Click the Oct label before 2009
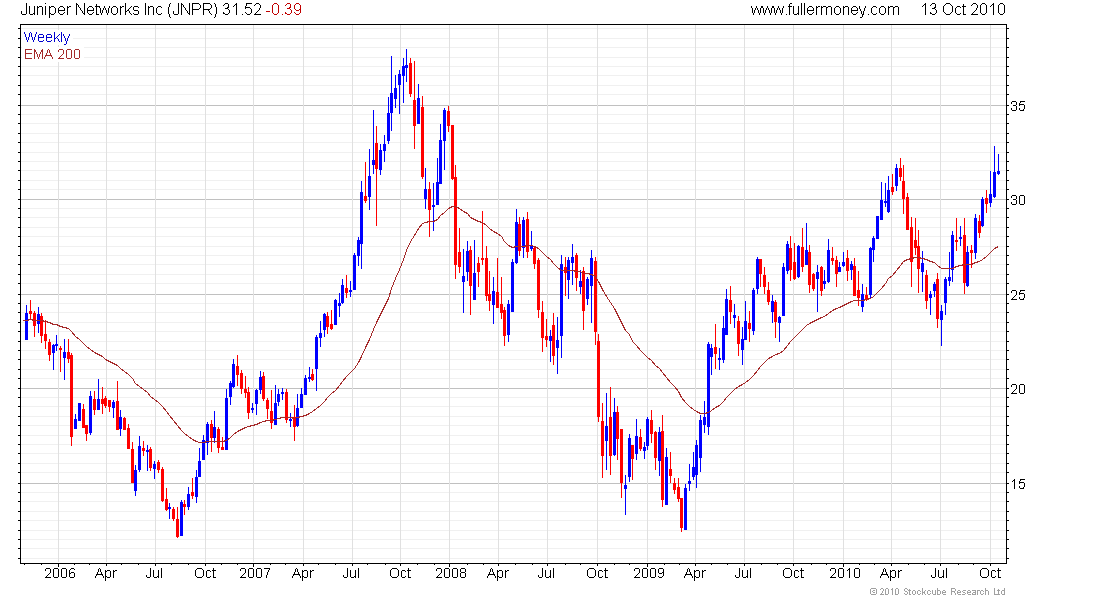This screenshot has height=600, width=1100. click(597, 573)
